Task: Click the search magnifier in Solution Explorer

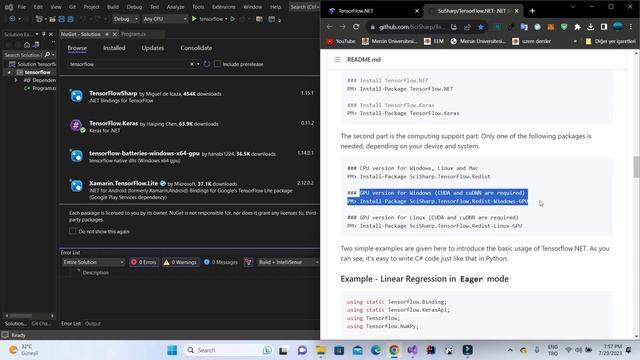Action: [47, 55]
